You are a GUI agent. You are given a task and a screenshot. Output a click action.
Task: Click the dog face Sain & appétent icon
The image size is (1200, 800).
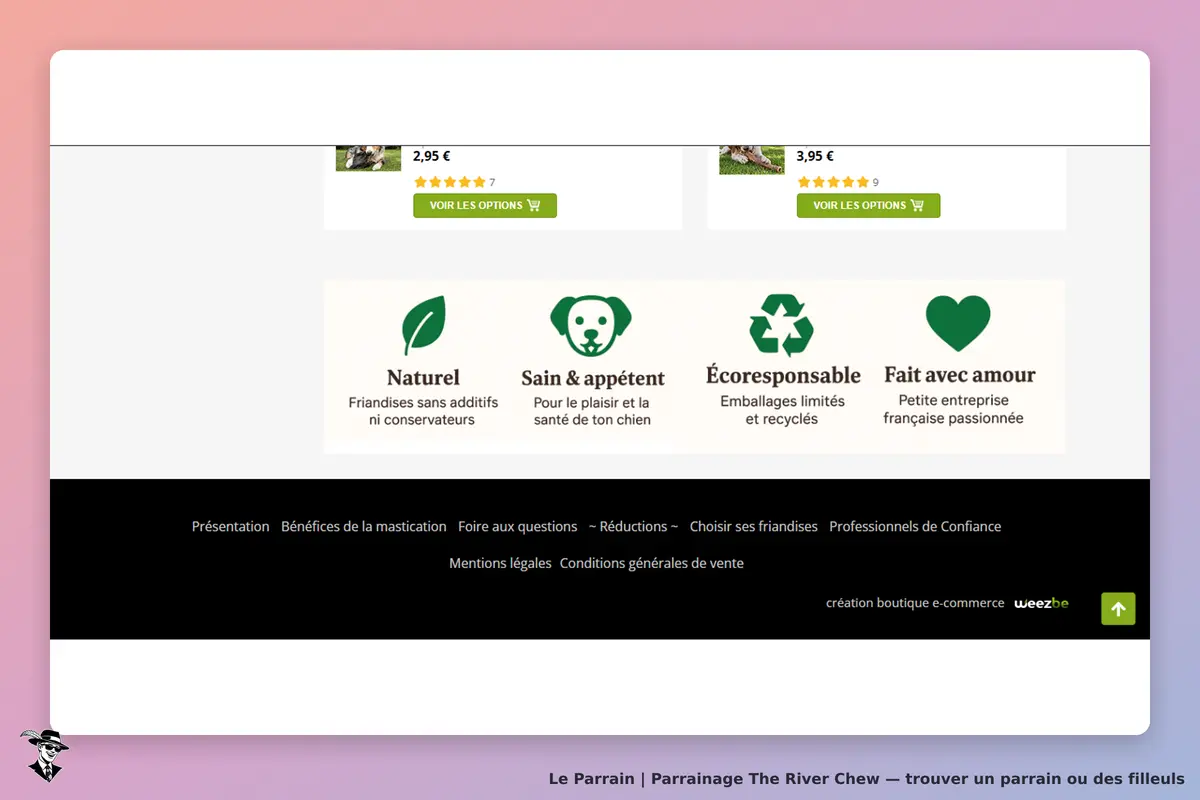591,325
